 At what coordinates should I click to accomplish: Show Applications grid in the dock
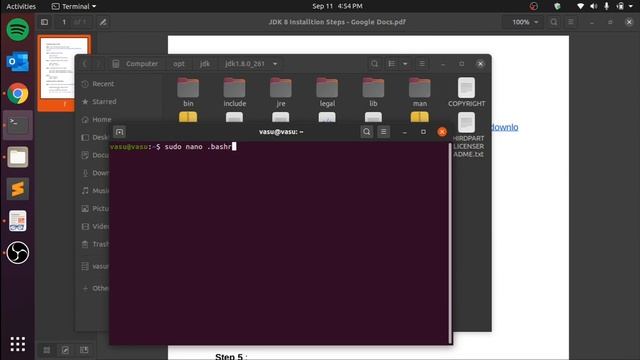click(x=18, y=344)
